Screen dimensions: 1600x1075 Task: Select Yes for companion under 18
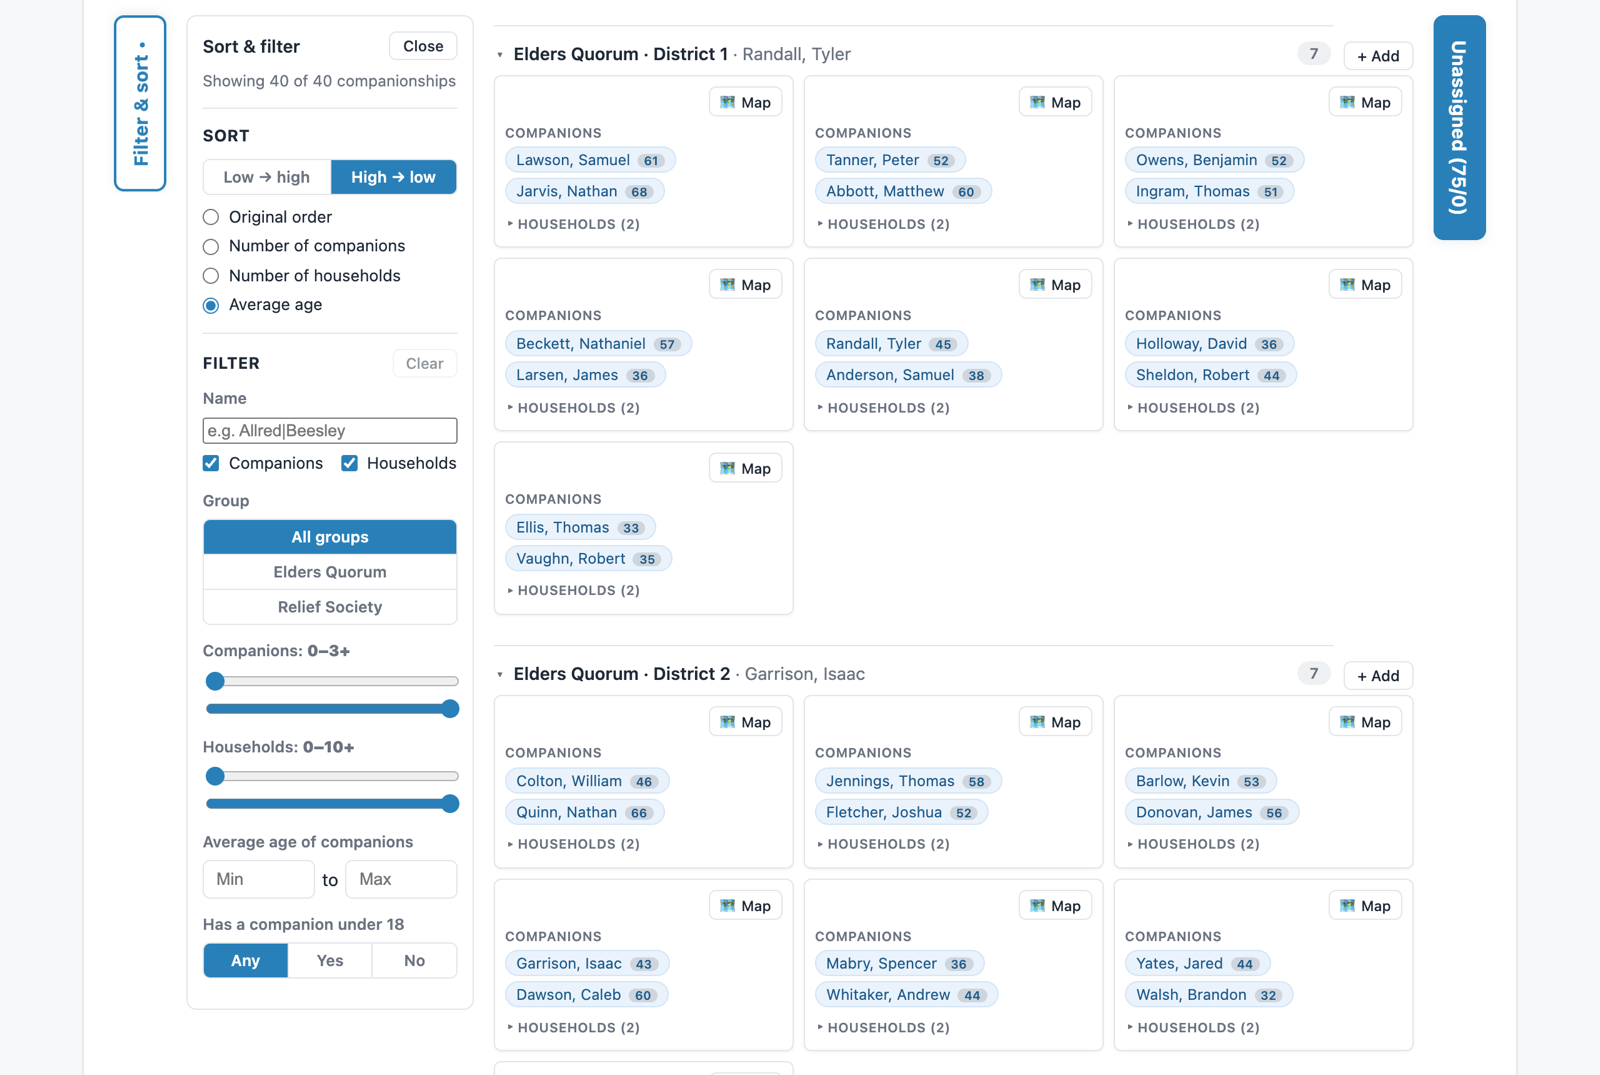[330, 961]
